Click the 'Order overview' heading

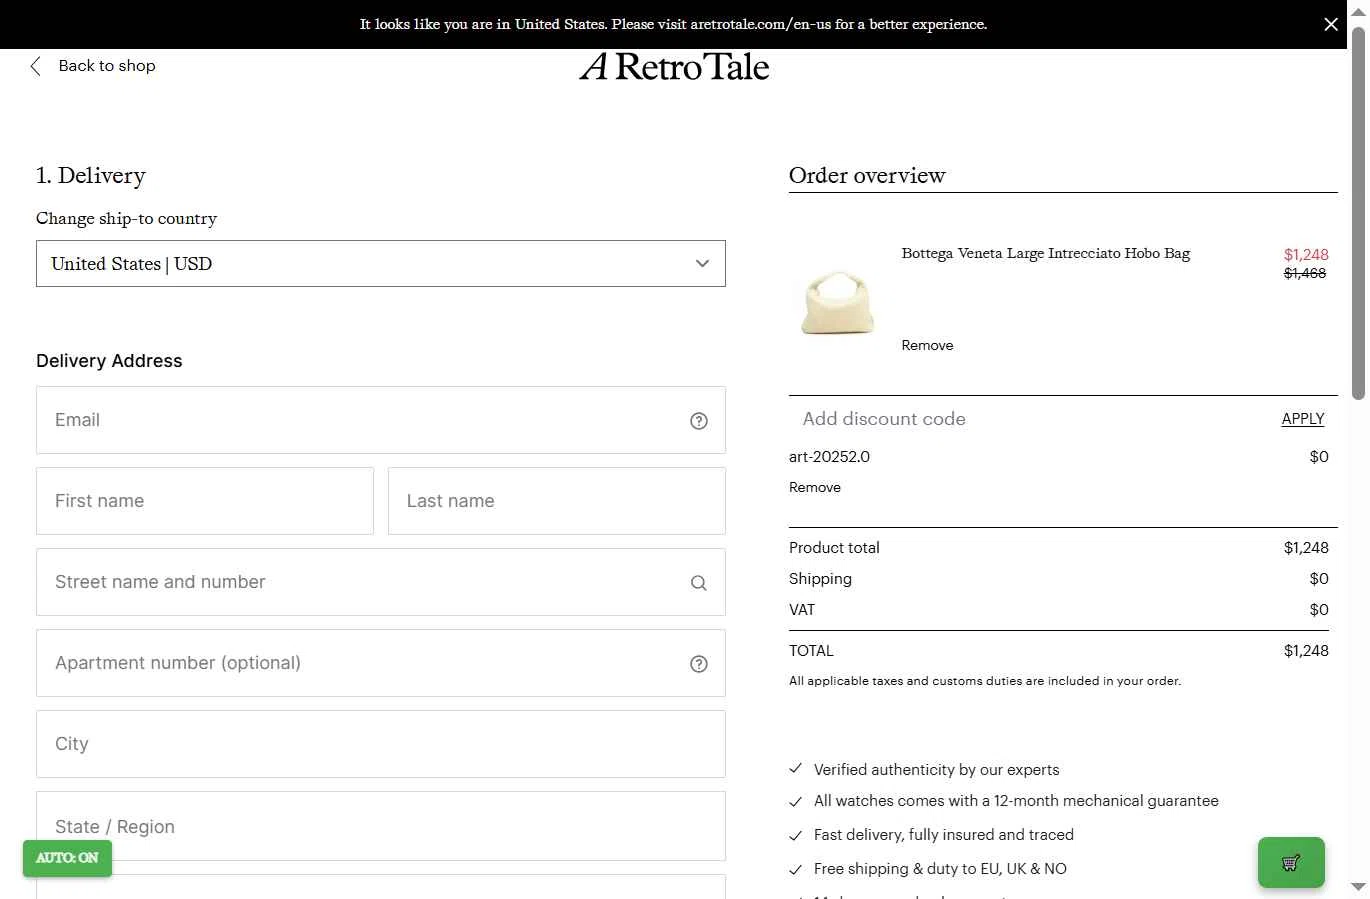tap(867, 175)
